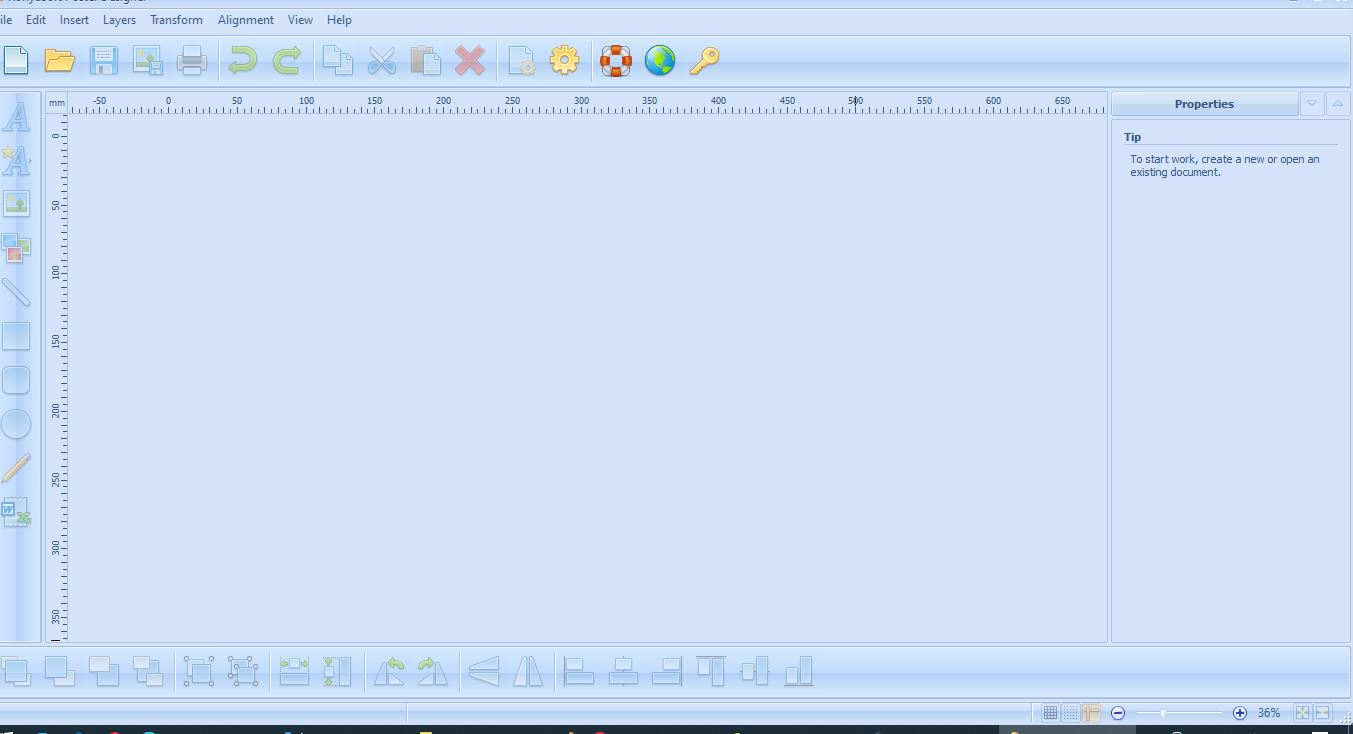Open the Layers menu
The image size is (1353, 734).
point(119,20)
